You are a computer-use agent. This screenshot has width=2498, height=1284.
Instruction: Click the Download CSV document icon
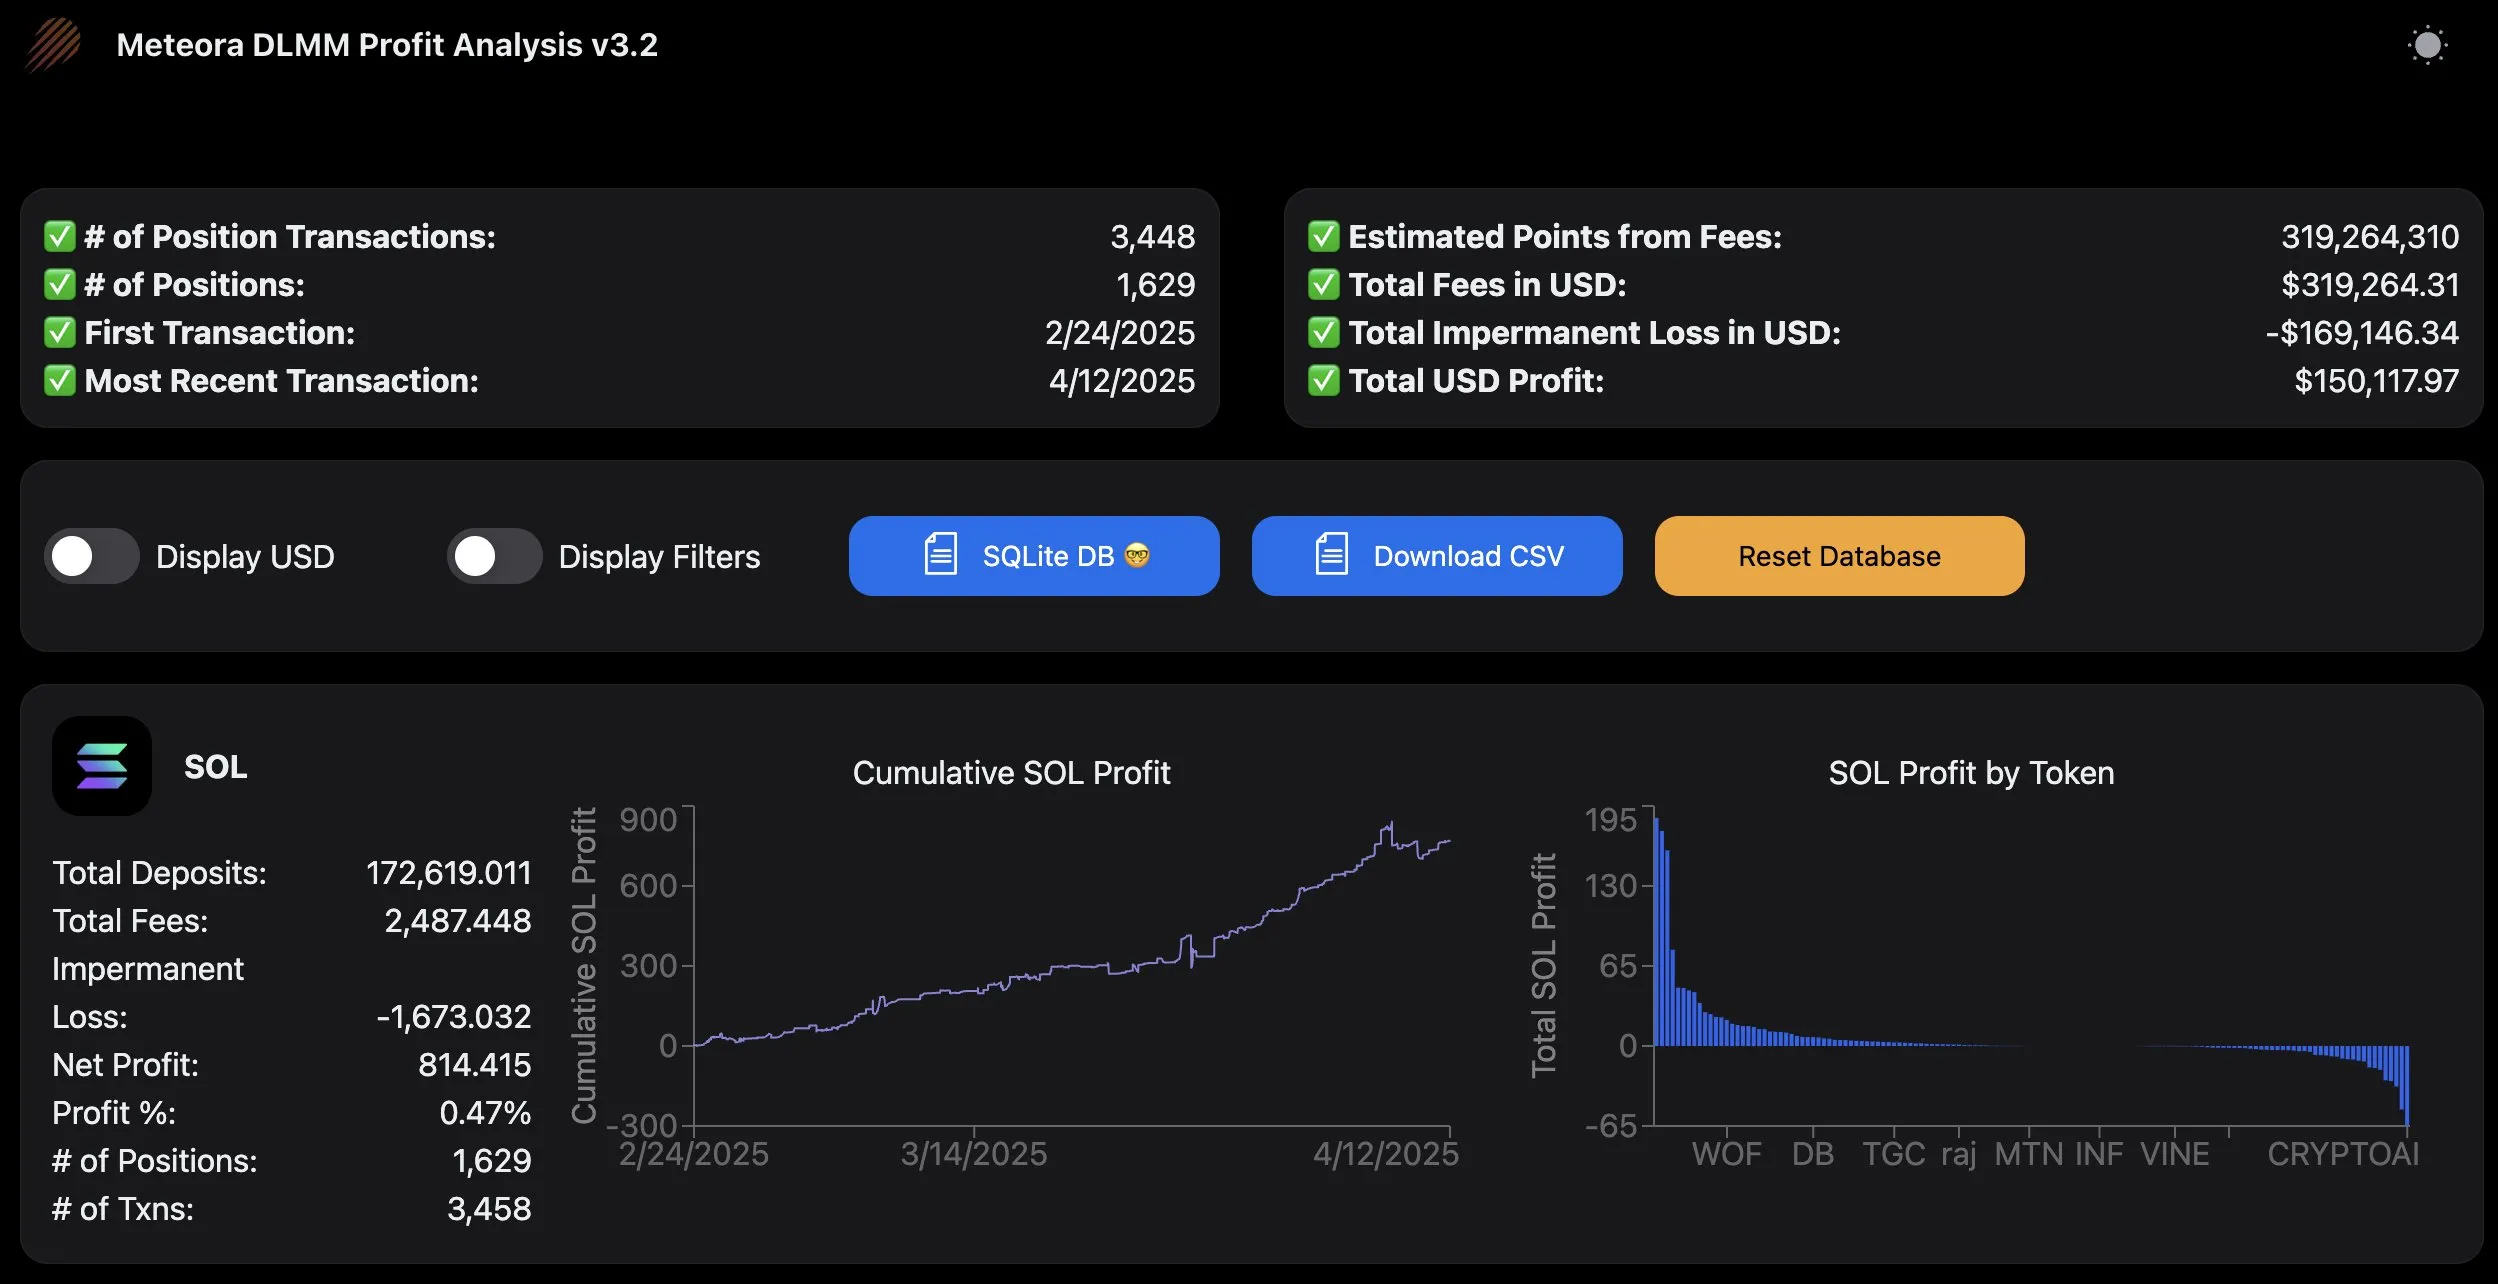pos(1331,554)
